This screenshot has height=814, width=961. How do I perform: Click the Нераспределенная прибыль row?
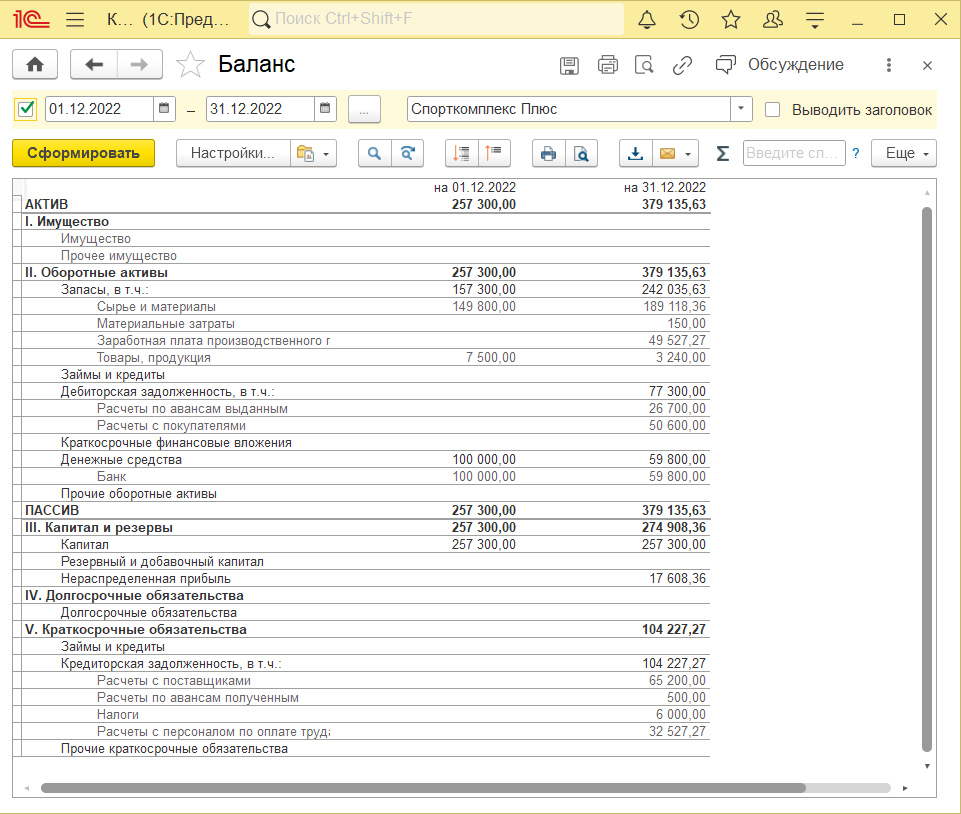tap(366, 579)
